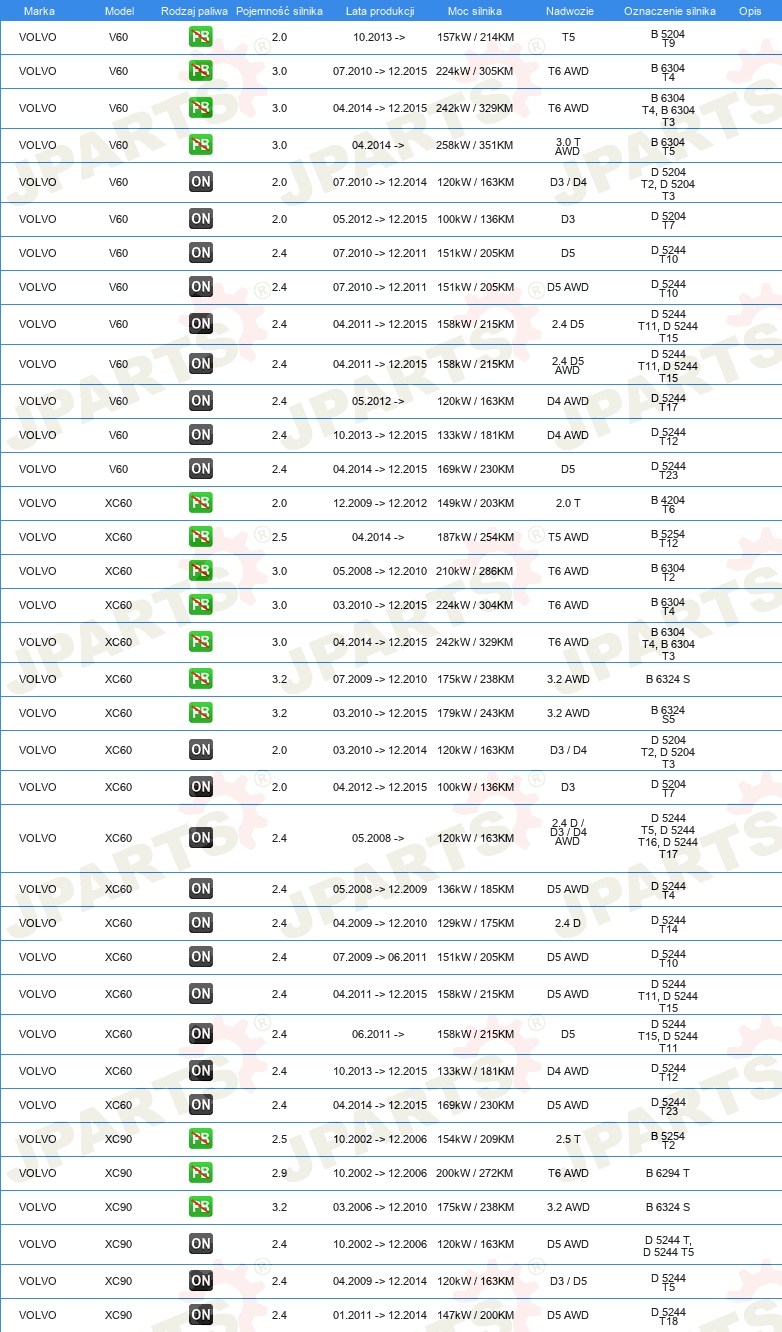The height and width of the screenshot is (1332, 782).
Task: Click the '10.2002 -> 12.2006' cell in the 2.9 row
Action: (x=380, y=1173)
